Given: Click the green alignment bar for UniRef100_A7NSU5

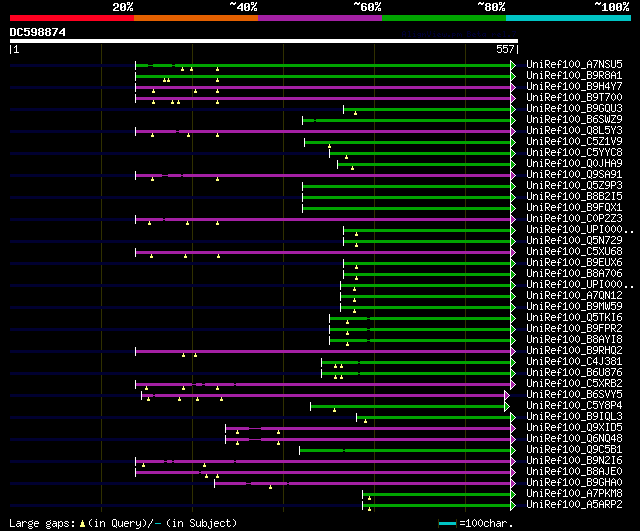Looking at the screenshot, I should (323, 65).
